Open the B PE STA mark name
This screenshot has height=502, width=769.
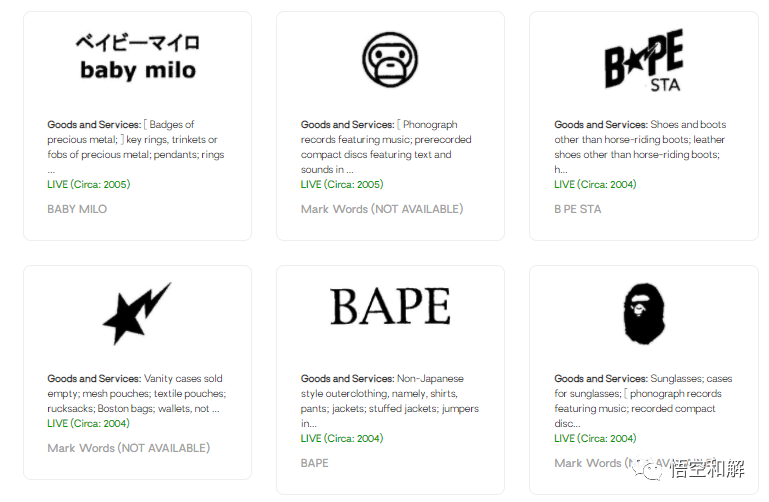578,209
